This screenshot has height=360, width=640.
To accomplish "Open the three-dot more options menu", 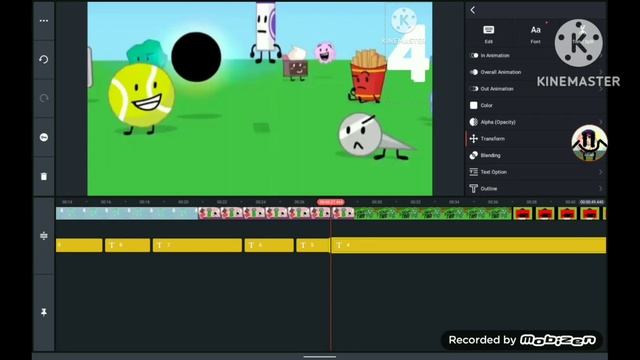I will (x=44, y=20).
